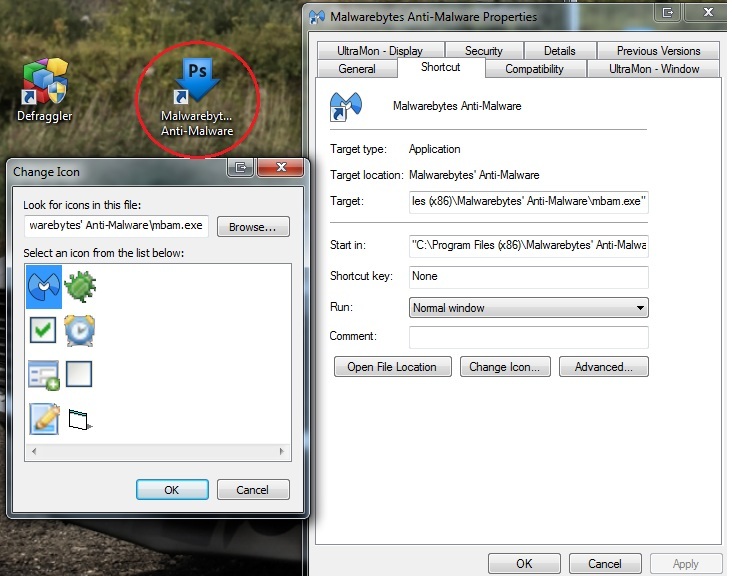Screen dimensions: 732x576
Task: Click the Change Icon... button
Action: click(x=505, y=367)
